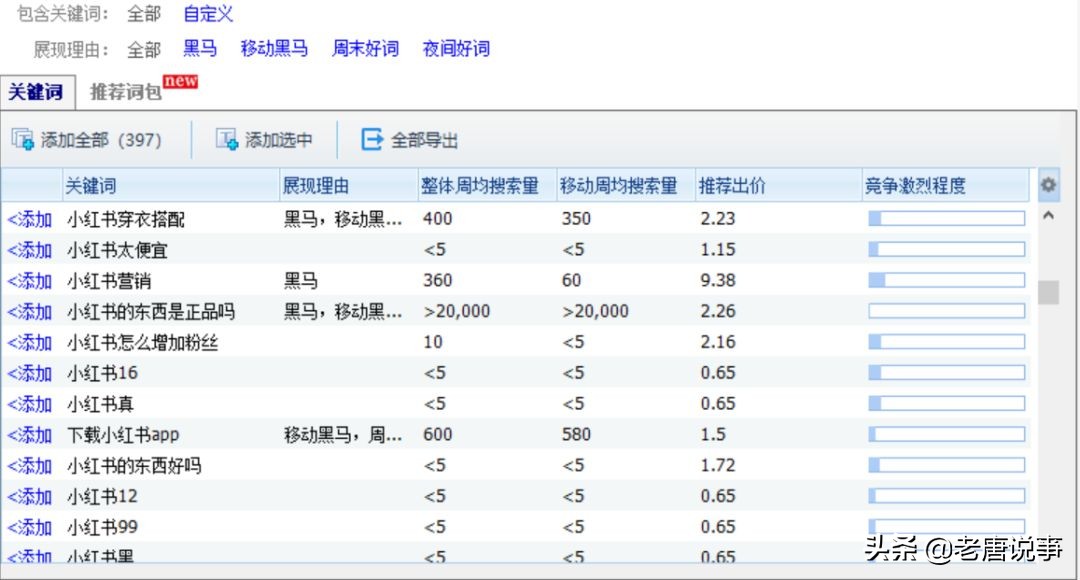1080x580 pixels.
Task: Click <添加 for keyword 小红书穿衣搭配
Action: point(30,218)
